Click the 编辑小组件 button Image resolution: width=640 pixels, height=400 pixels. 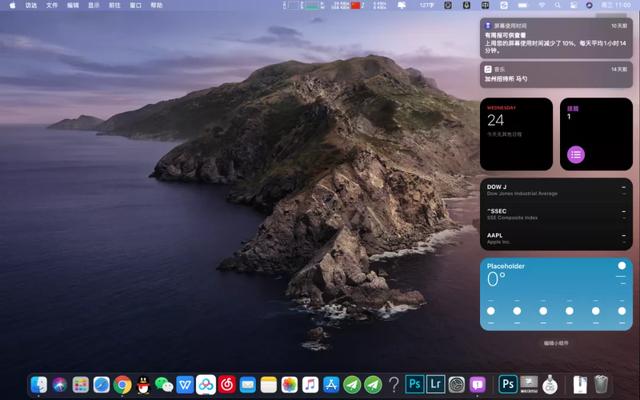[556, 343]
